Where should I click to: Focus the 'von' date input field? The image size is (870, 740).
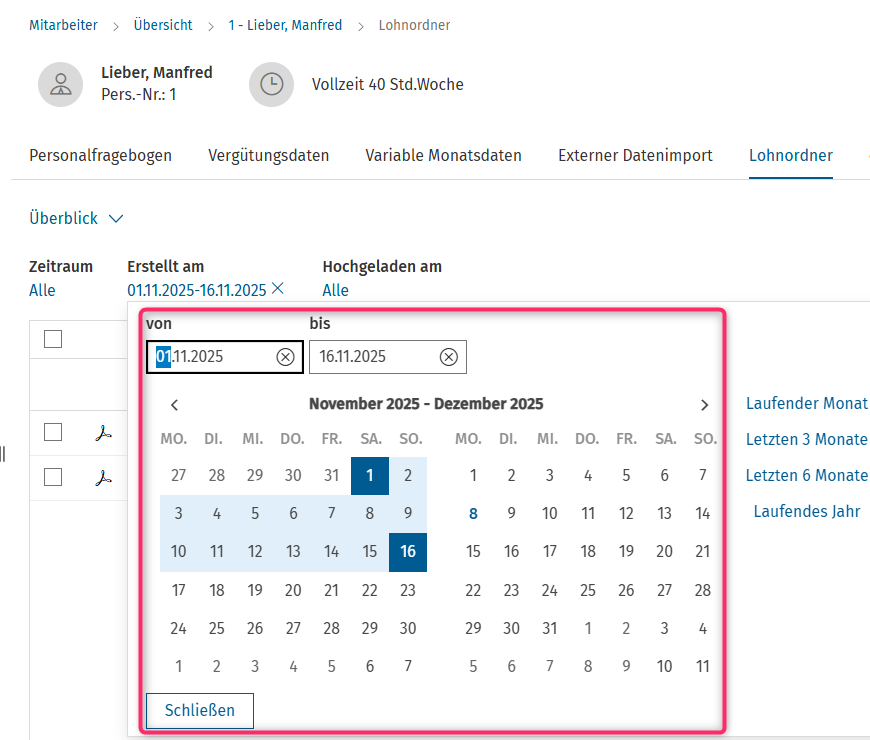(225, 357)
